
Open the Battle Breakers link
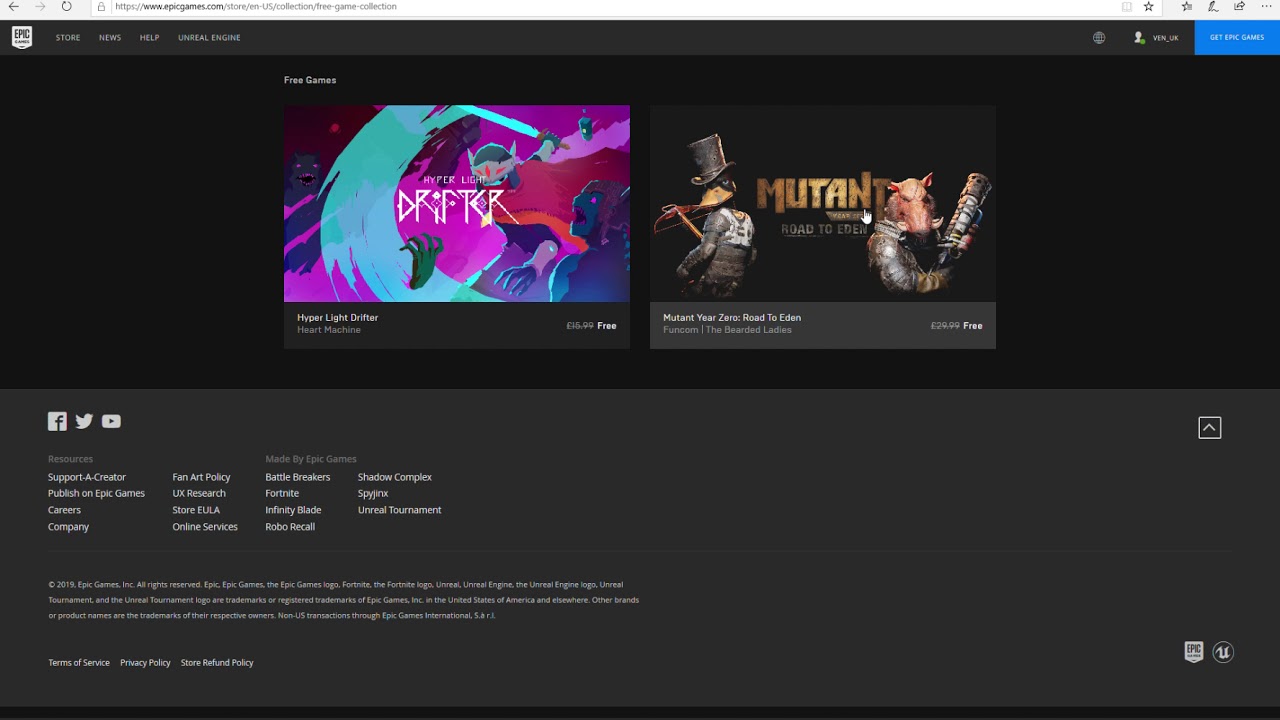click(298, 477)
